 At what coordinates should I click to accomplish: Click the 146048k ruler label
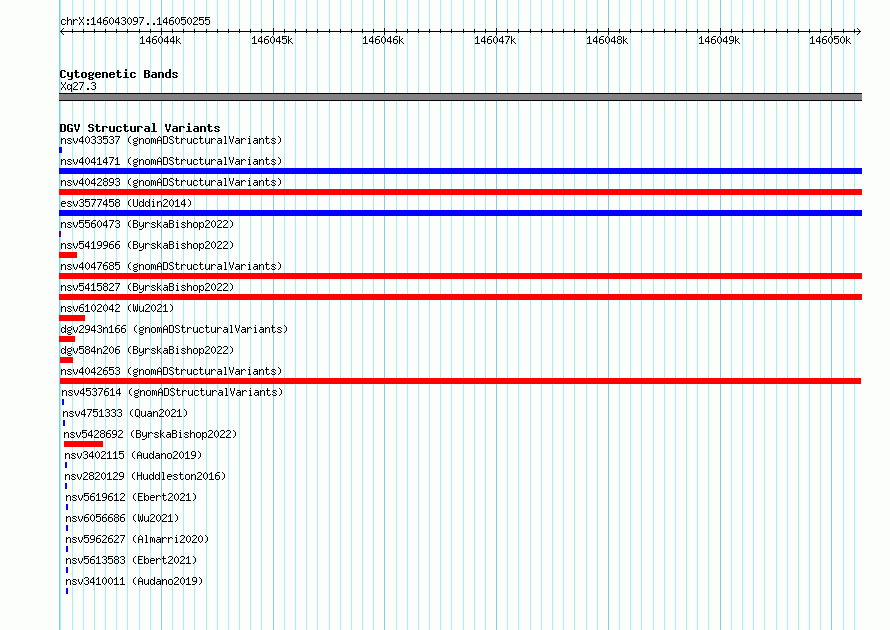[607, 40]
